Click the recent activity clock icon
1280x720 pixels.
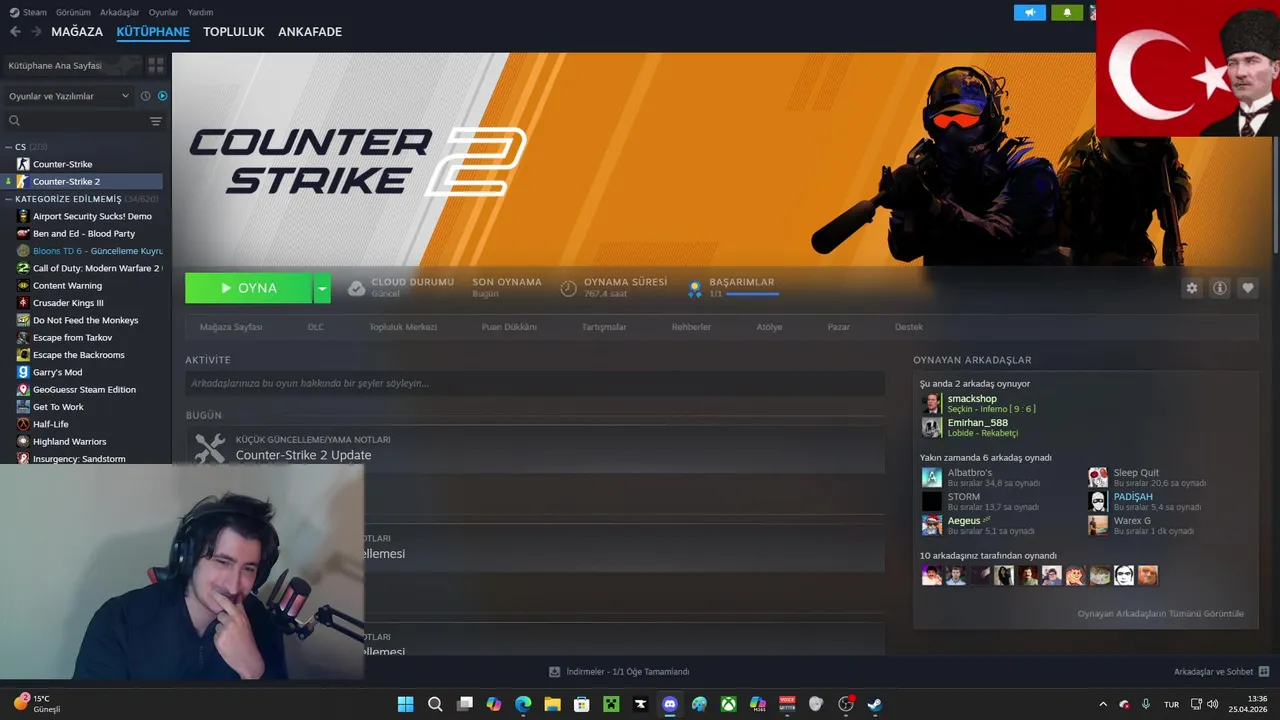145,96
